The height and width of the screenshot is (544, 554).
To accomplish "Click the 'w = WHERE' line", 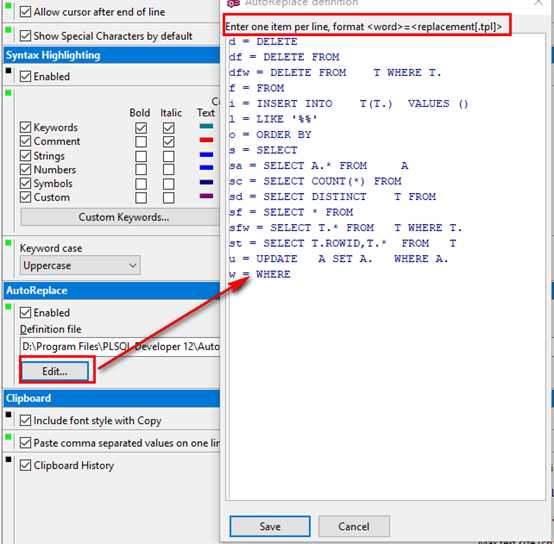I will click(x=259, y=274).
